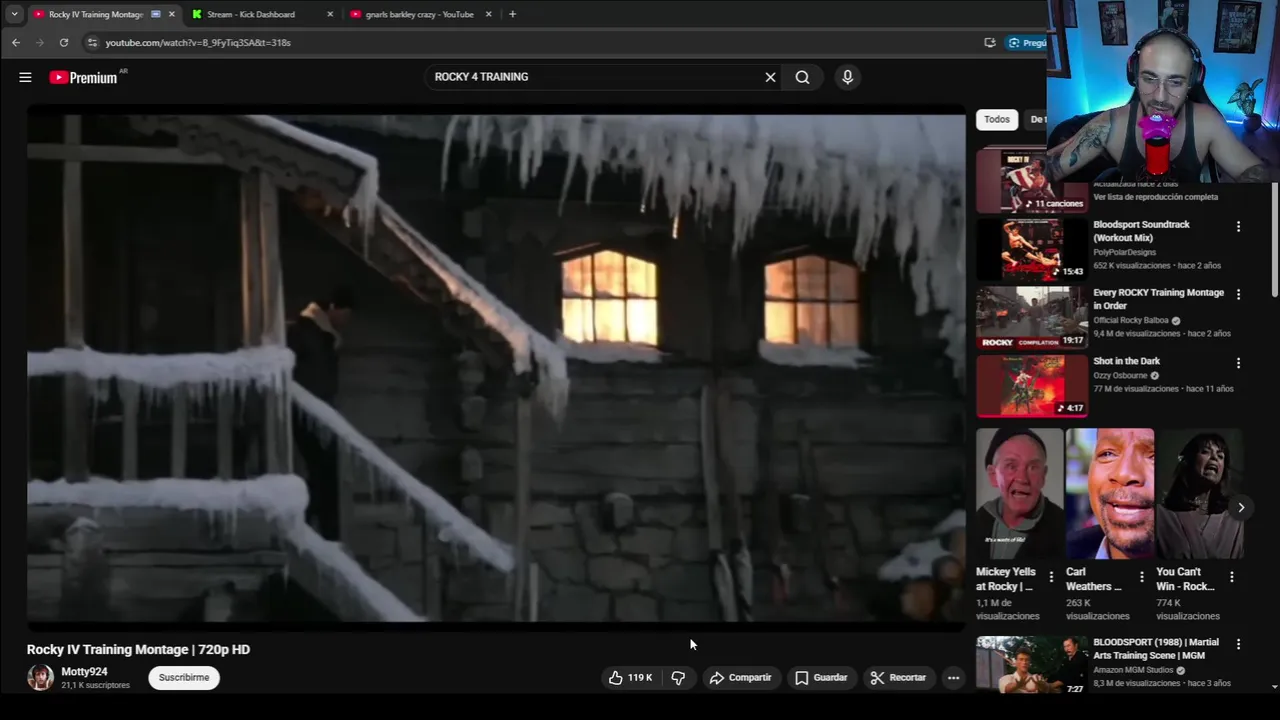The image size is (1280, 720).
Task: Go back in browser history
Action: point(15,42)
